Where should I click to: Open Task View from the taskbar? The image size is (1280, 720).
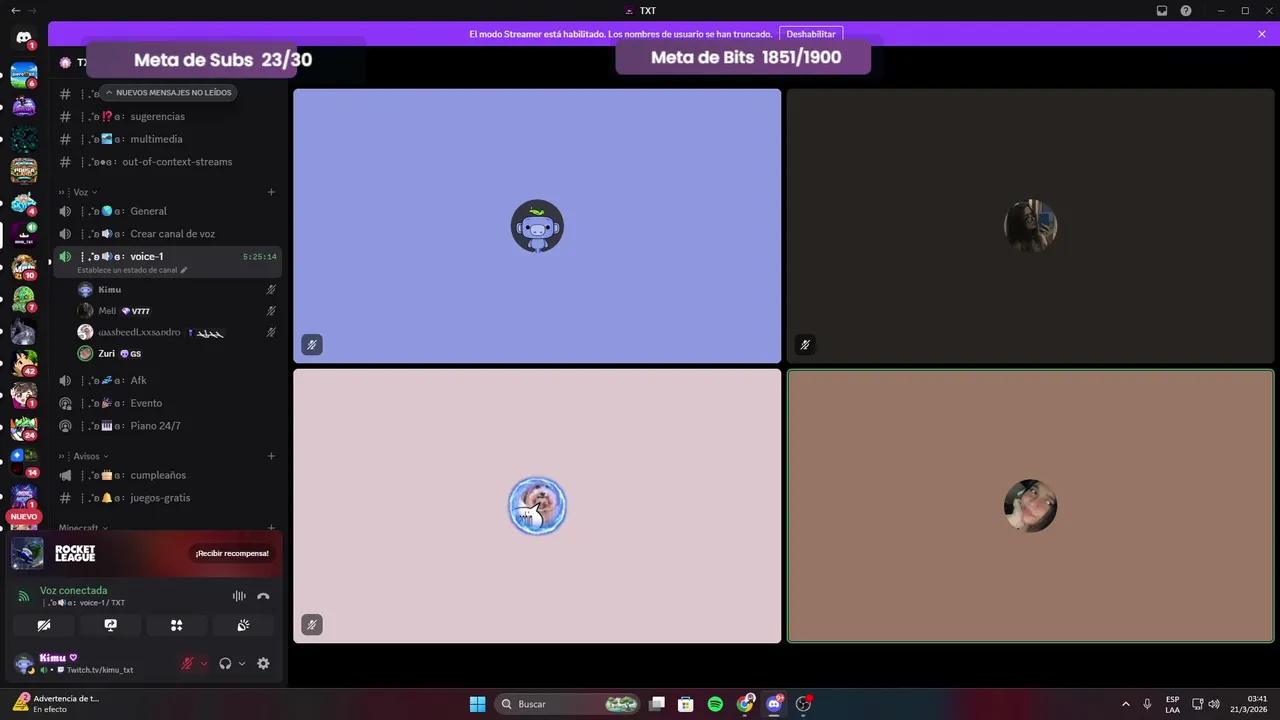[657, 704]
